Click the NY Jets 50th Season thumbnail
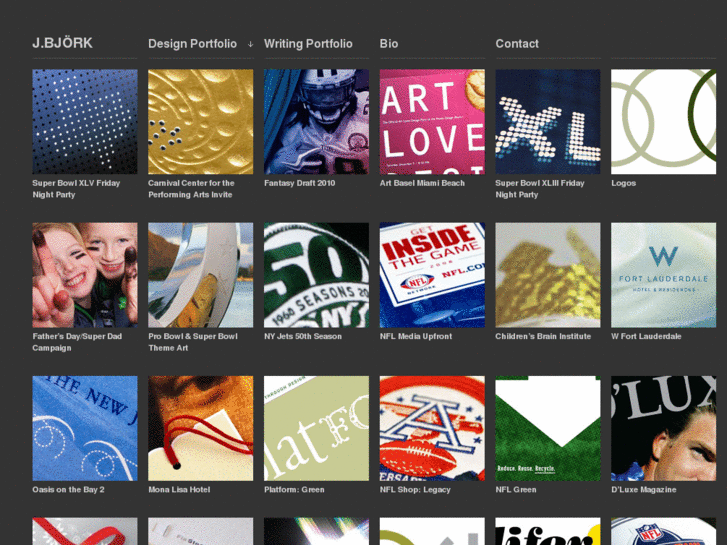727x545 pixels. 317,275
